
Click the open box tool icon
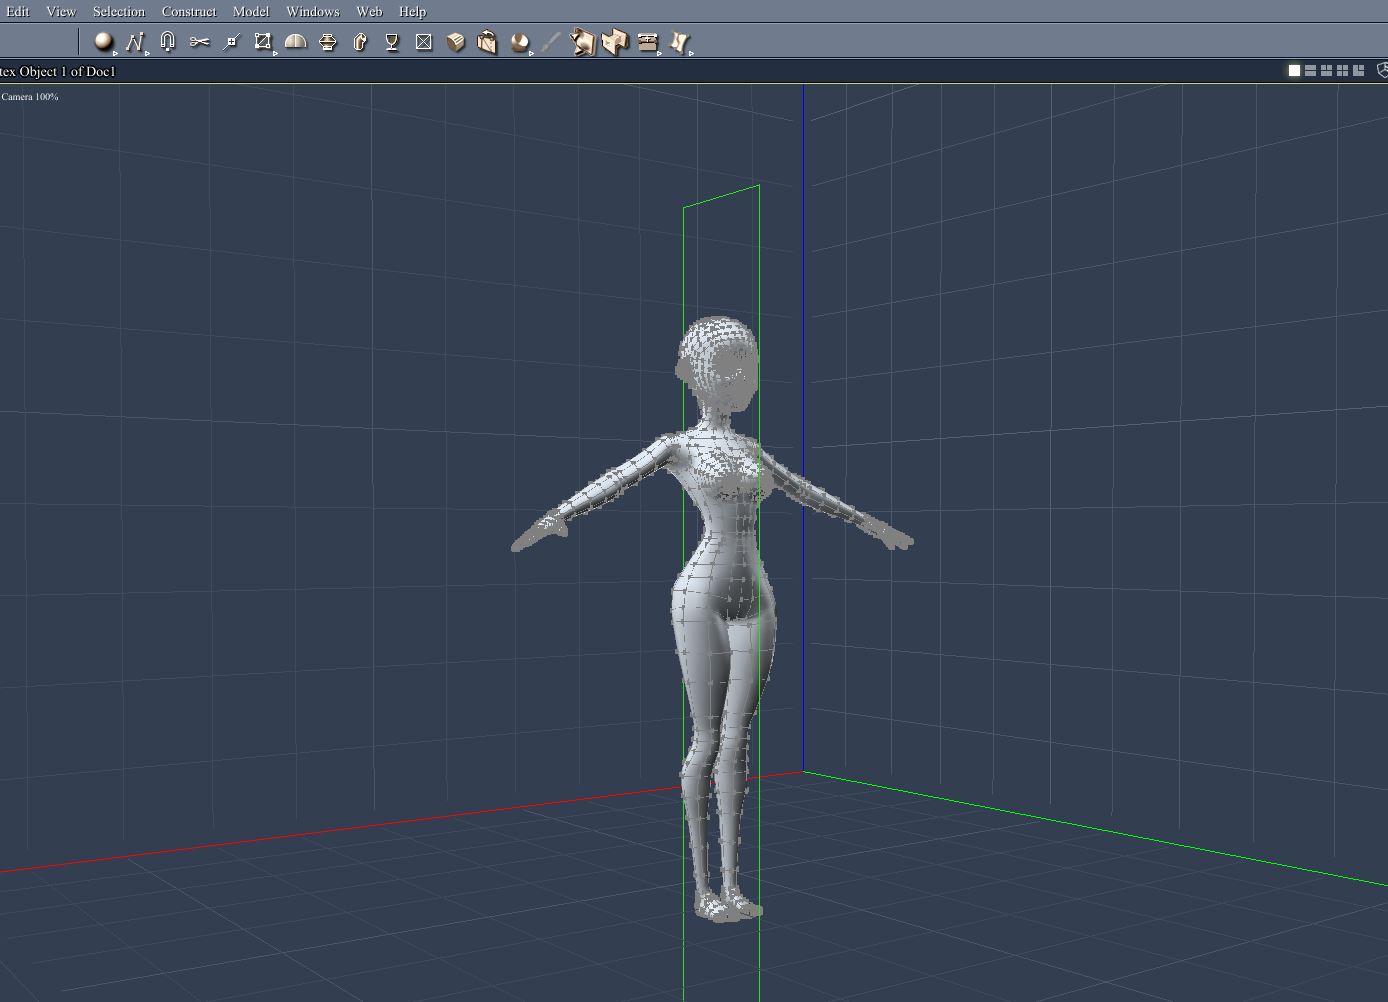pyautogui.click(x=487, y=42)
